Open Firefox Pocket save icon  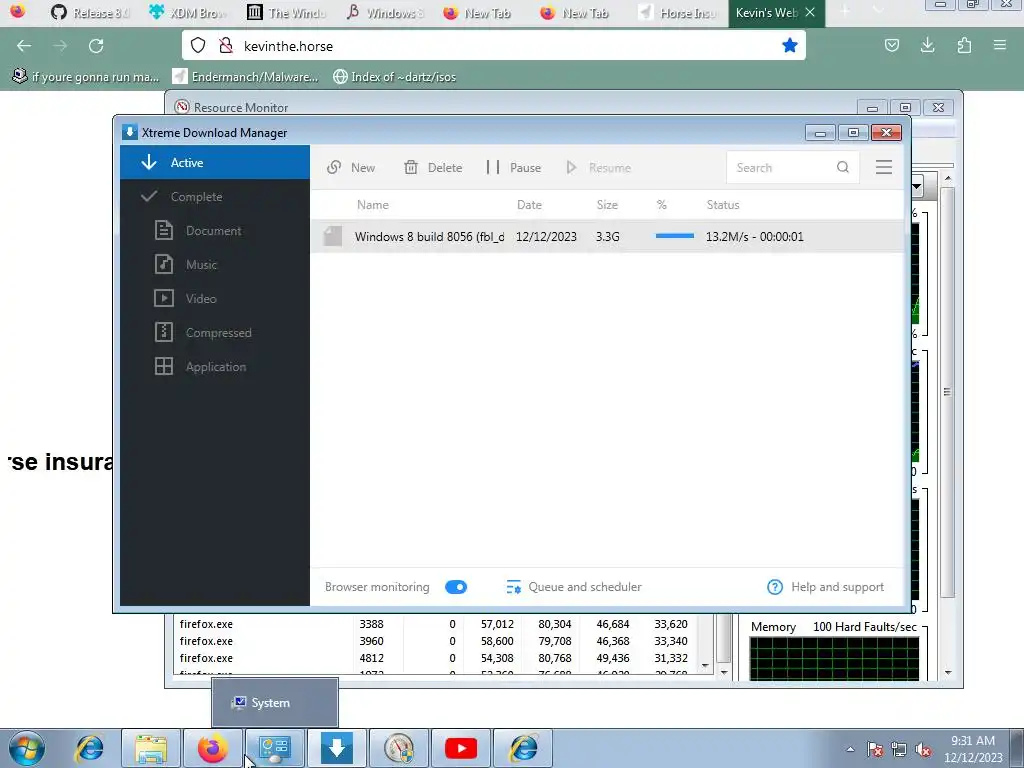click(891, 45)
